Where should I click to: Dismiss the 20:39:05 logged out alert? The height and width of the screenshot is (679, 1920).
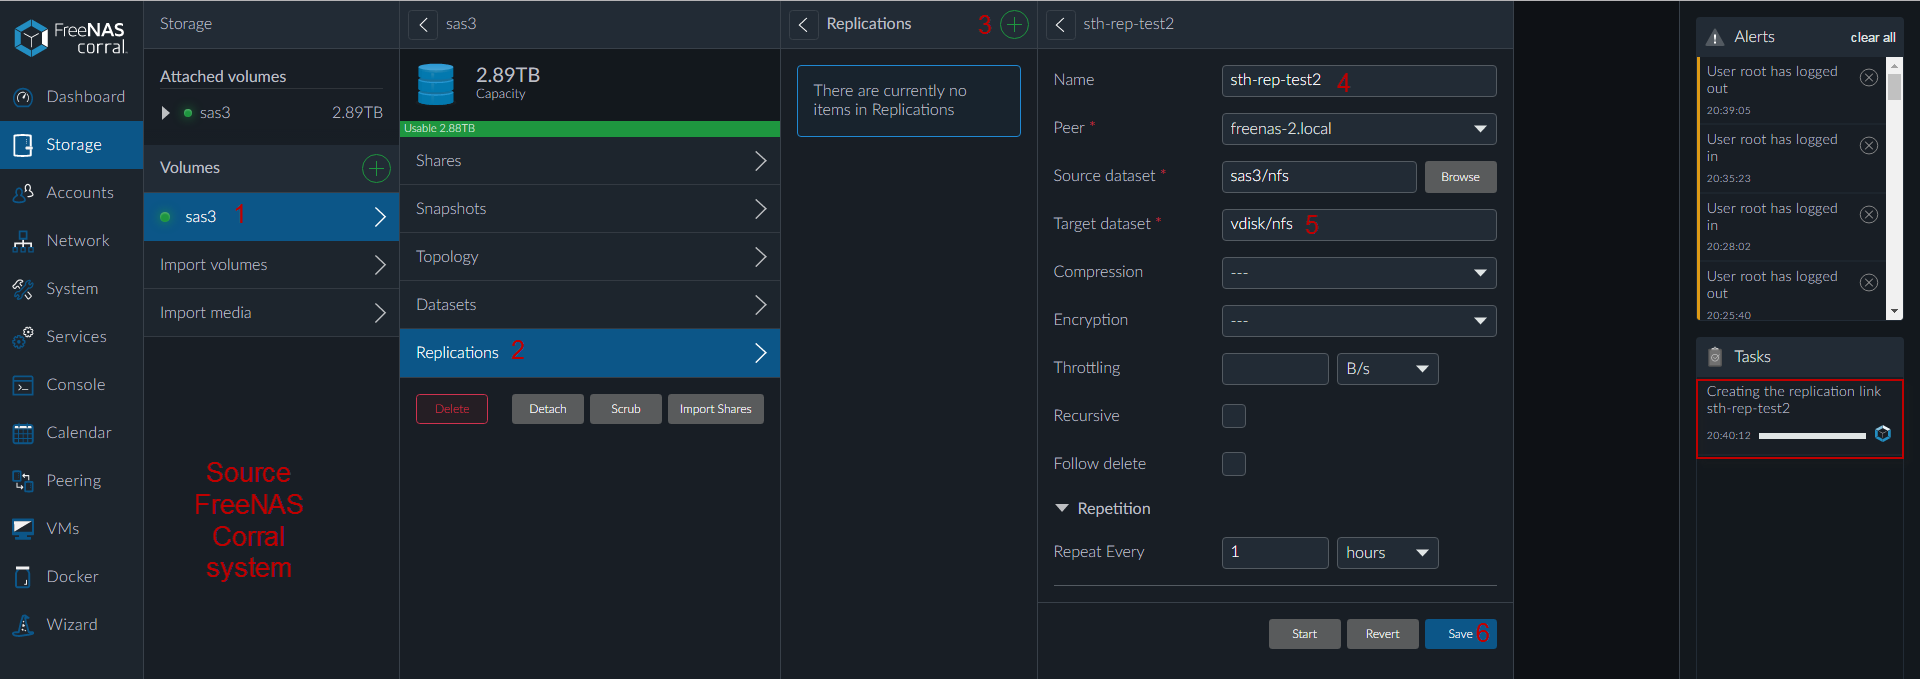pyautogui.click(x=1868, y=78)
